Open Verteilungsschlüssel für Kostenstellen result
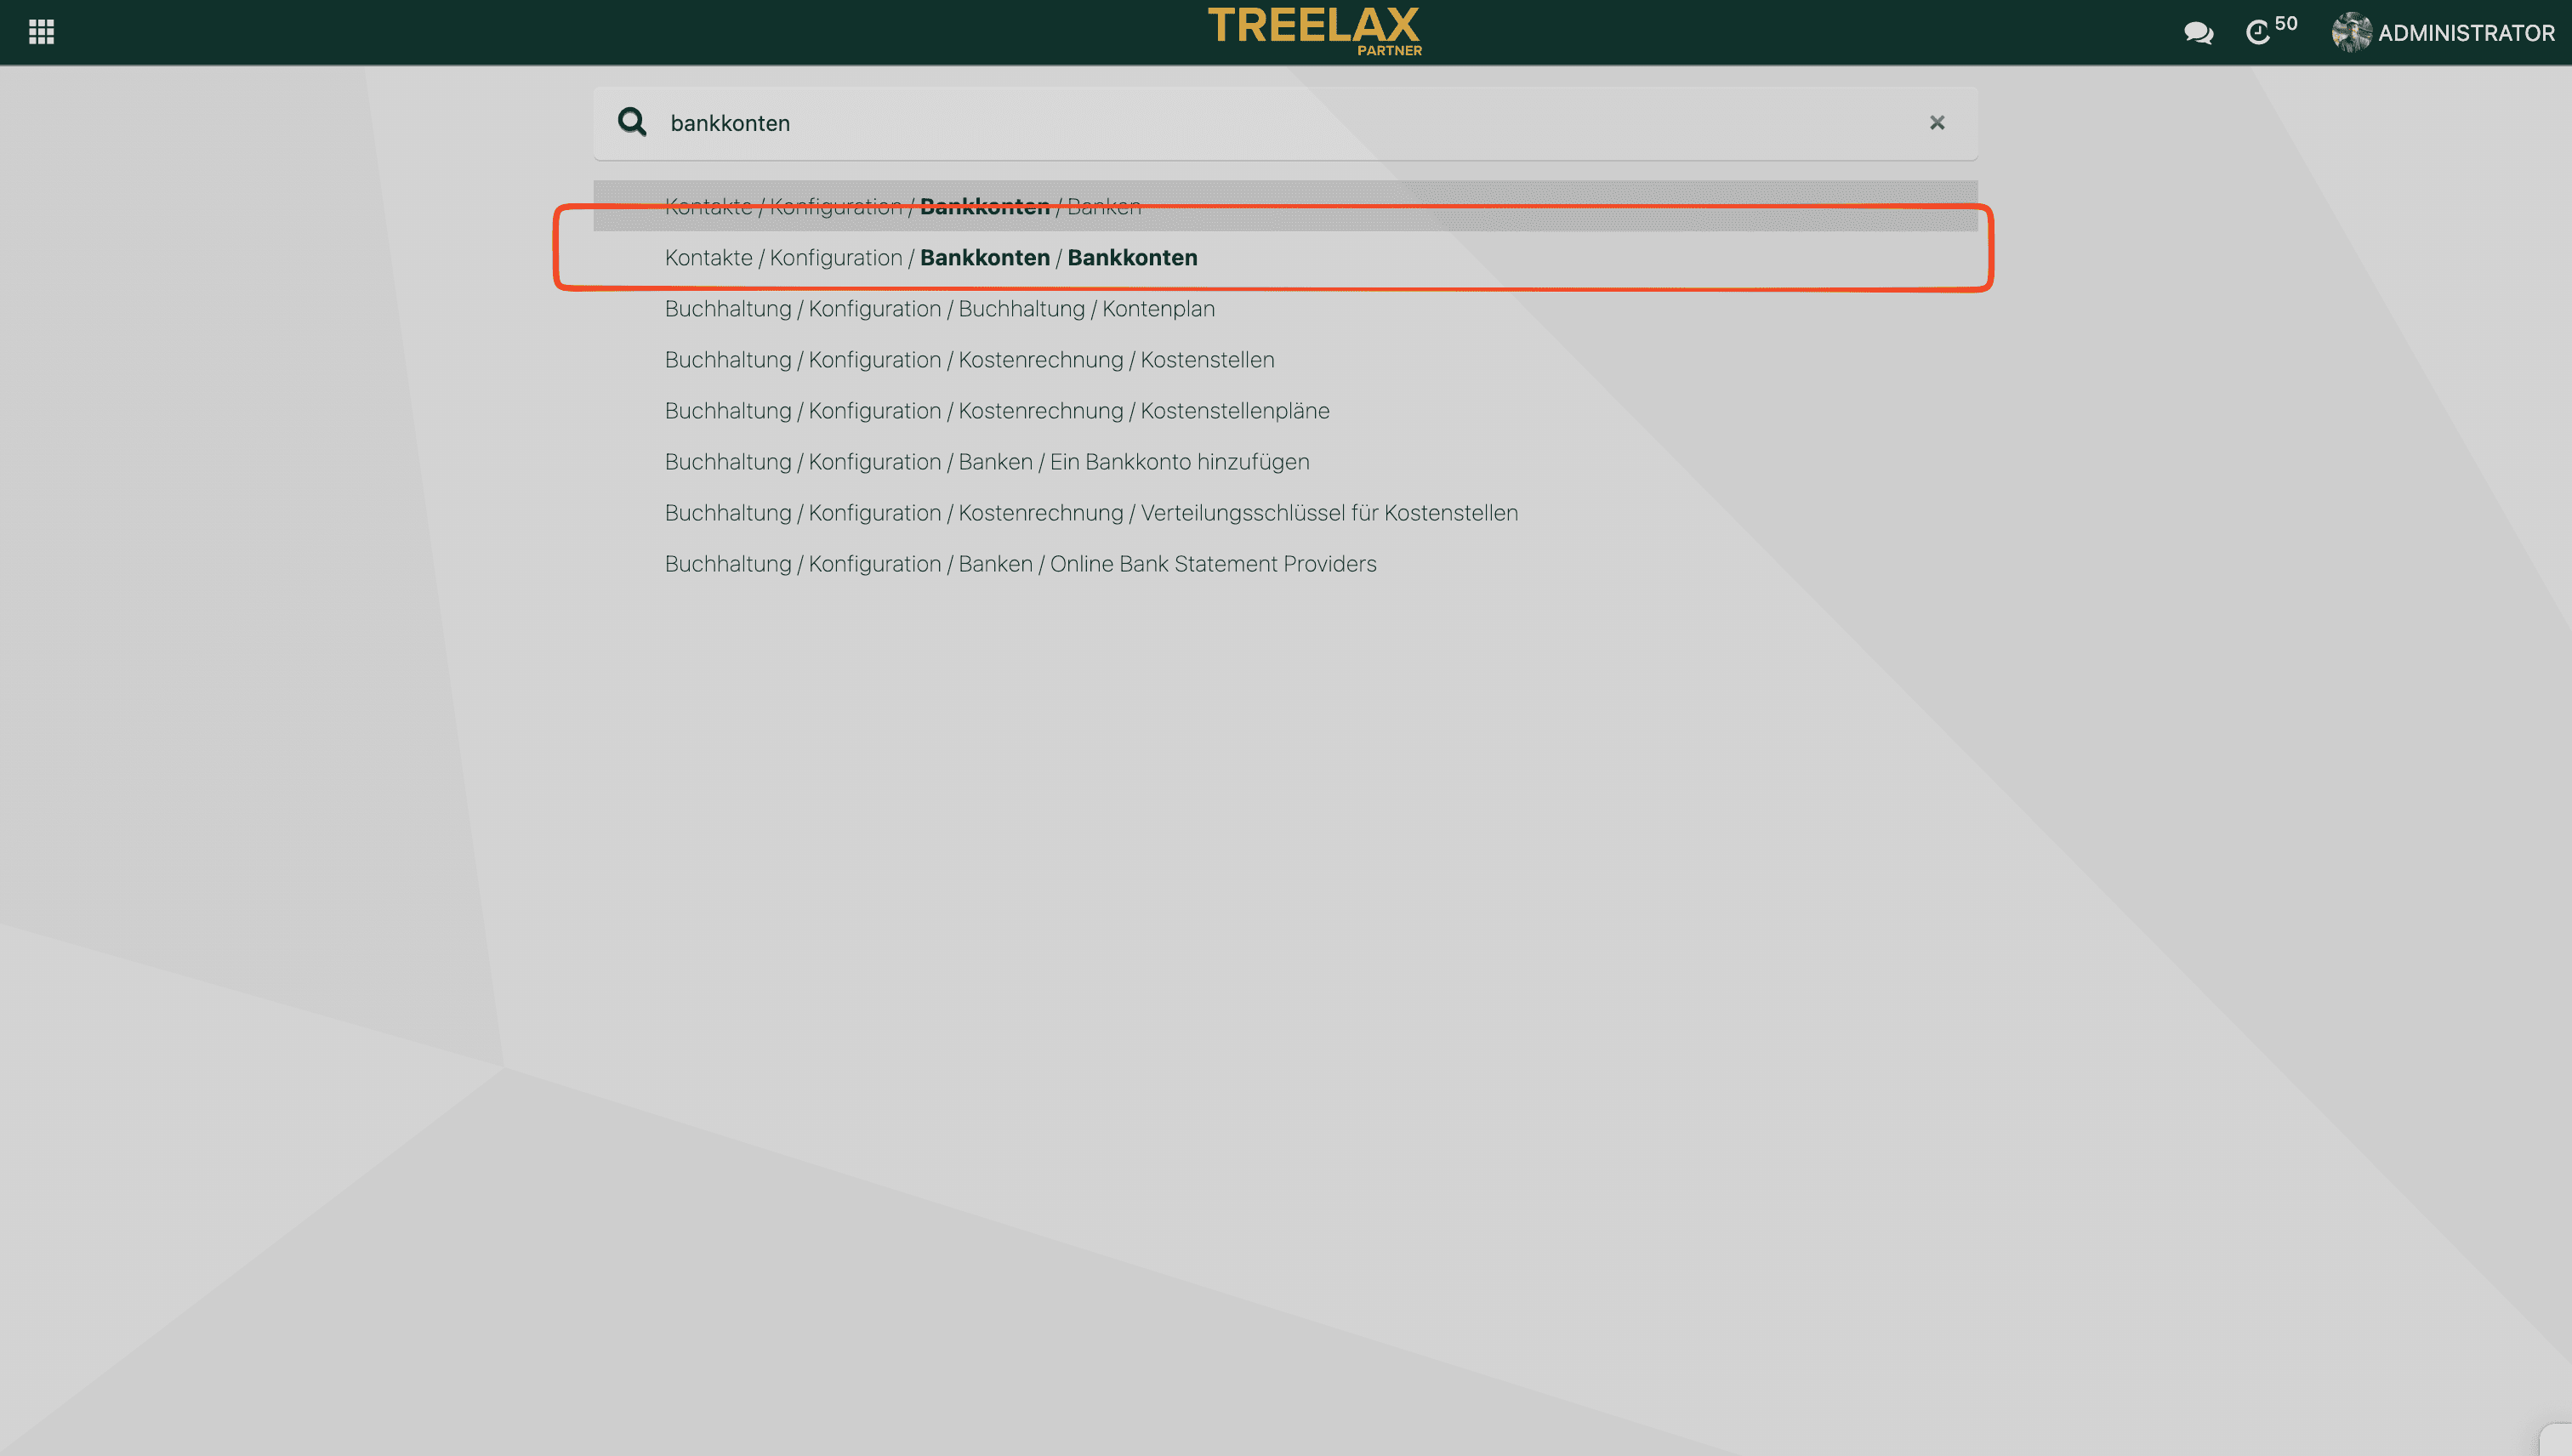2572x1456 pixels. (1091, 513)
